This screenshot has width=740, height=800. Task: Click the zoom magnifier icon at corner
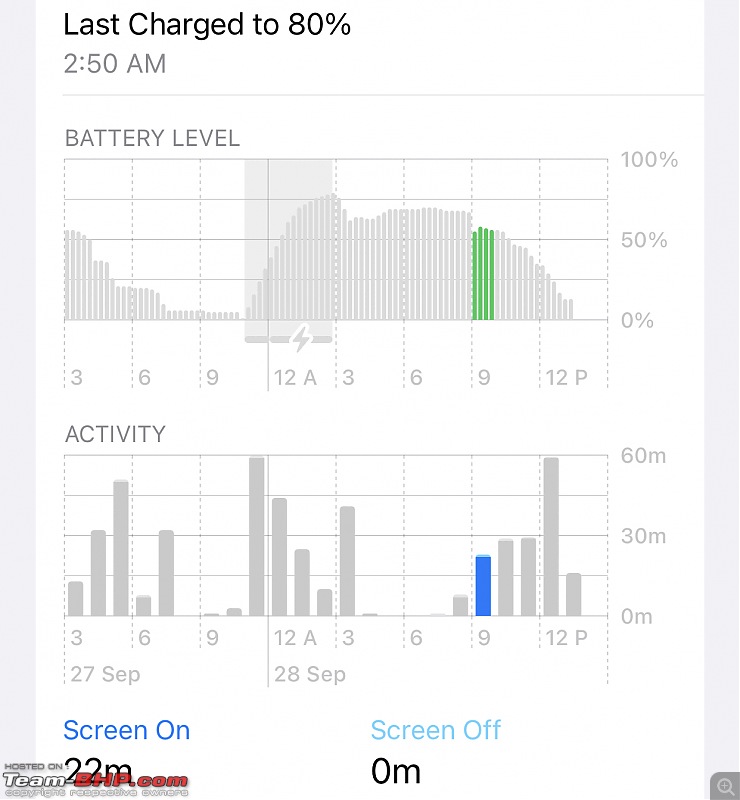pos(725,786)
